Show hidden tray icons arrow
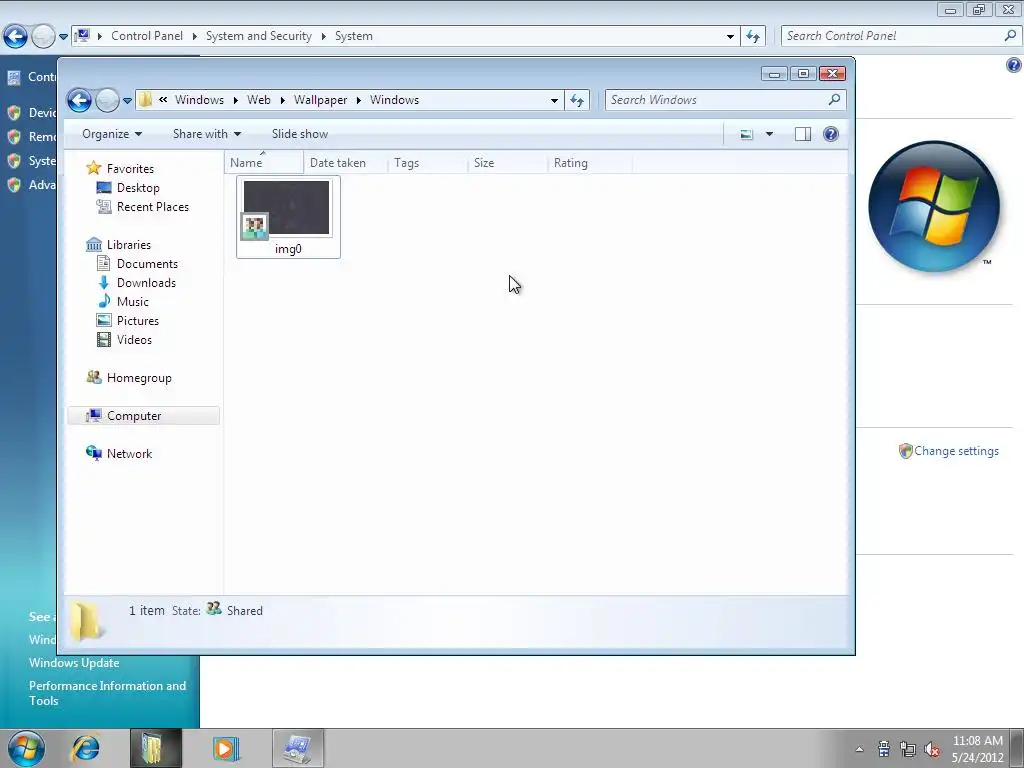 (859, 749)
